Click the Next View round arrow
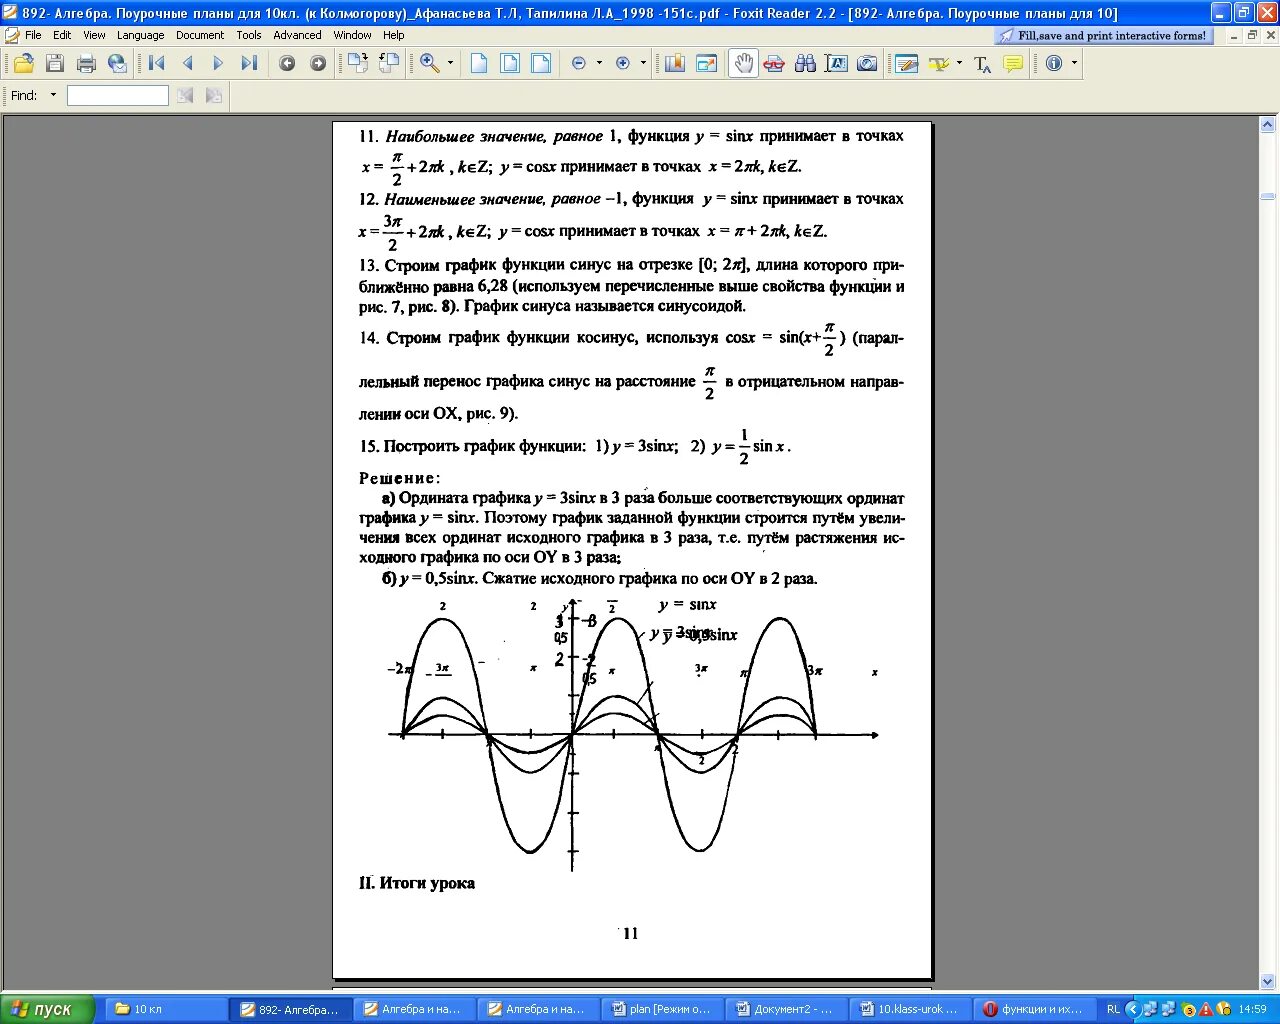Screen dimensions: 1280x1024 pyautogui.click(x=318, y=63)
